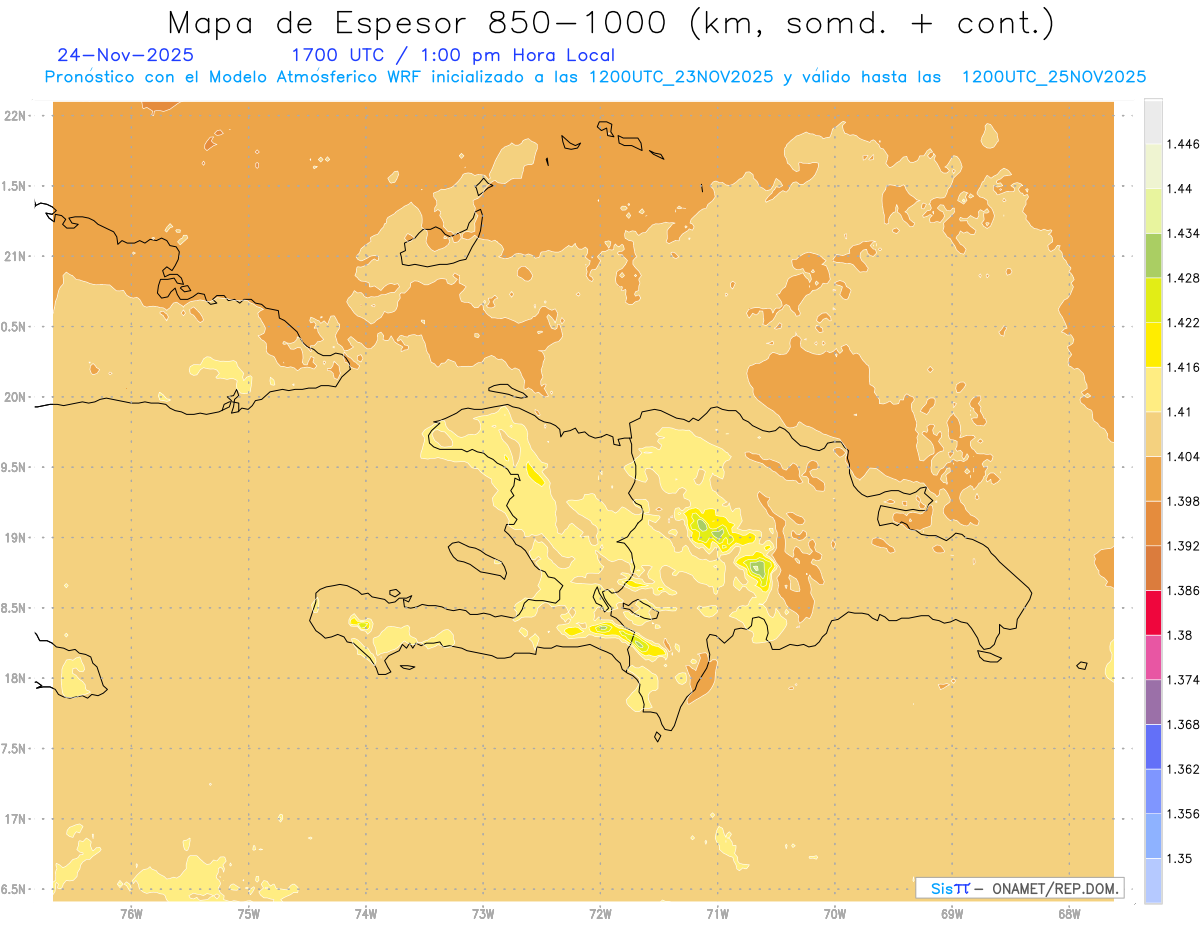The width and height of the screenshot is (1200, 927).
Task: Click the 20N latitude label
Action: [16, 397]
